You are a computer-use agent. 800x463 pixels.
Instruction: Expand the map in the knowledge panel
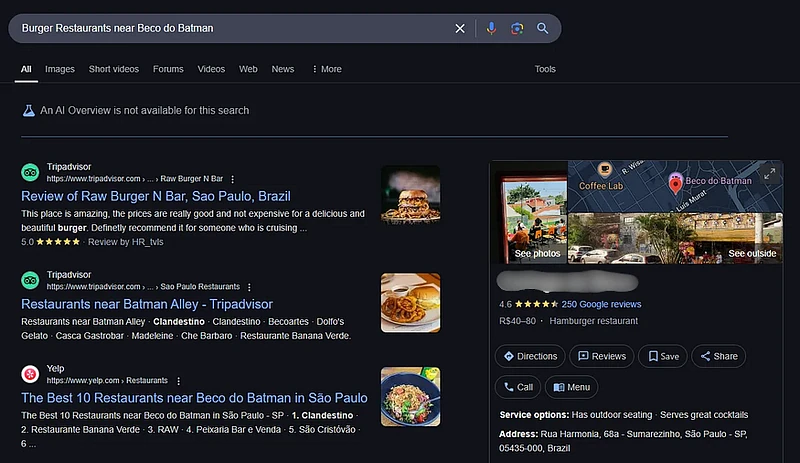(769, 174)
